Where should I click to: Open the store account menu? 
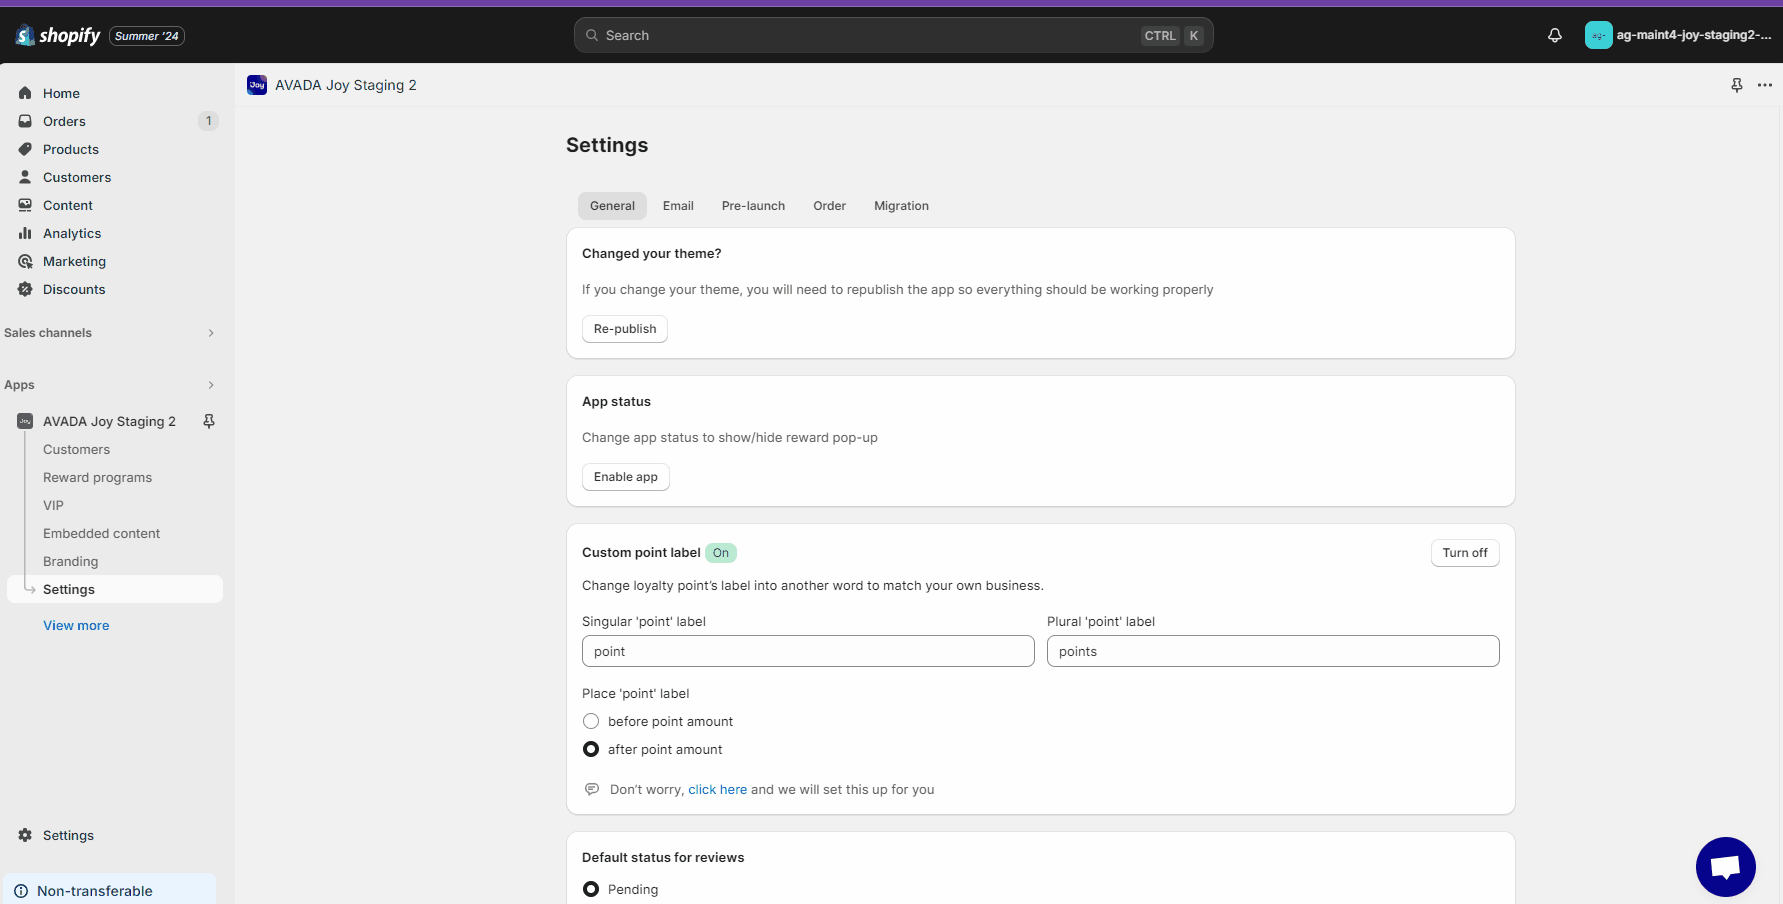click(x=1678, y=35)
